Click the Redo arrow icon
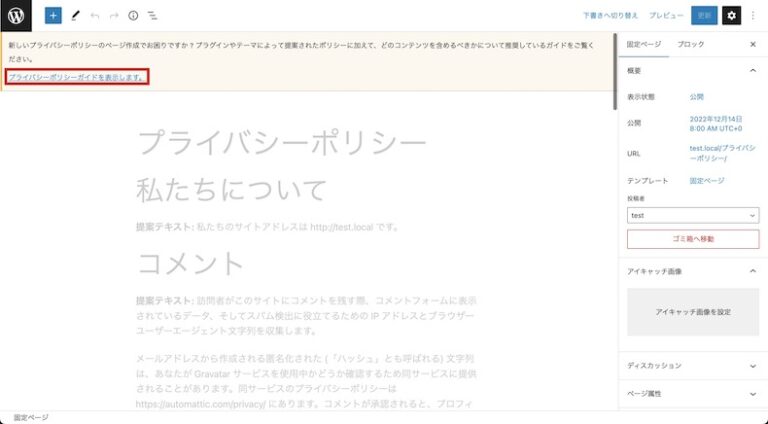768x424 pixels. (114, 16)
